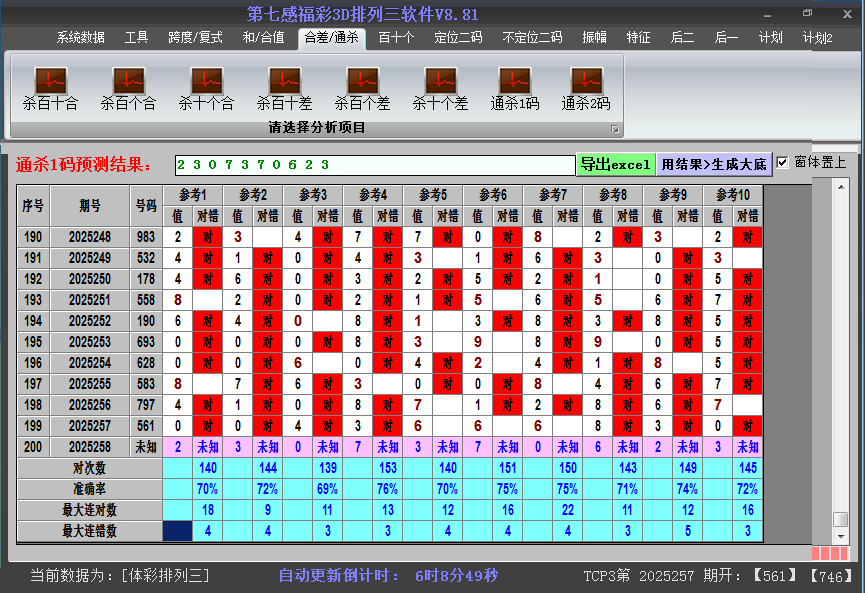Open the 计划 tab
This screenshot has width=865, height=593.
click(x=770, y=38)
